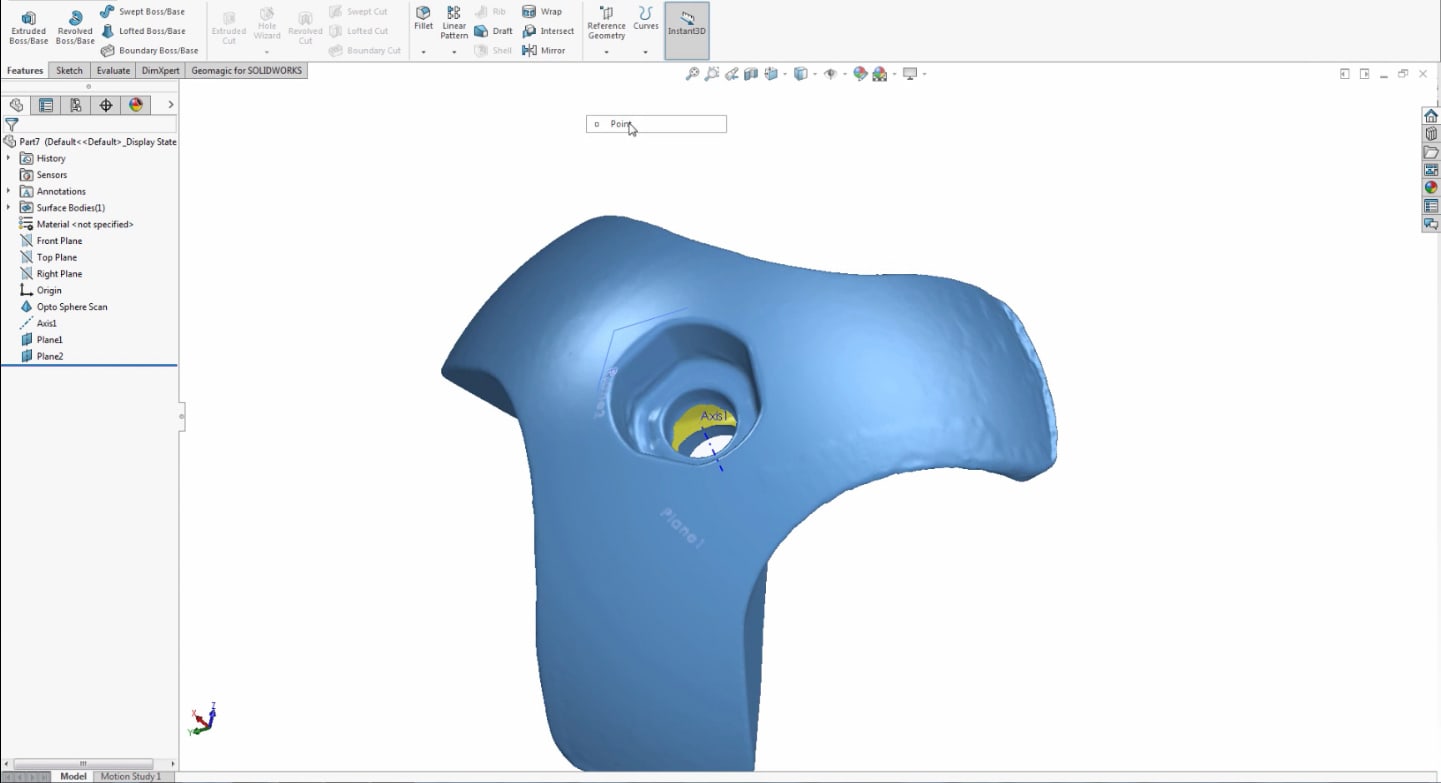Choose Lofted Boss/Base feature
Viewport: 1441px width, 783px height.
142,31
